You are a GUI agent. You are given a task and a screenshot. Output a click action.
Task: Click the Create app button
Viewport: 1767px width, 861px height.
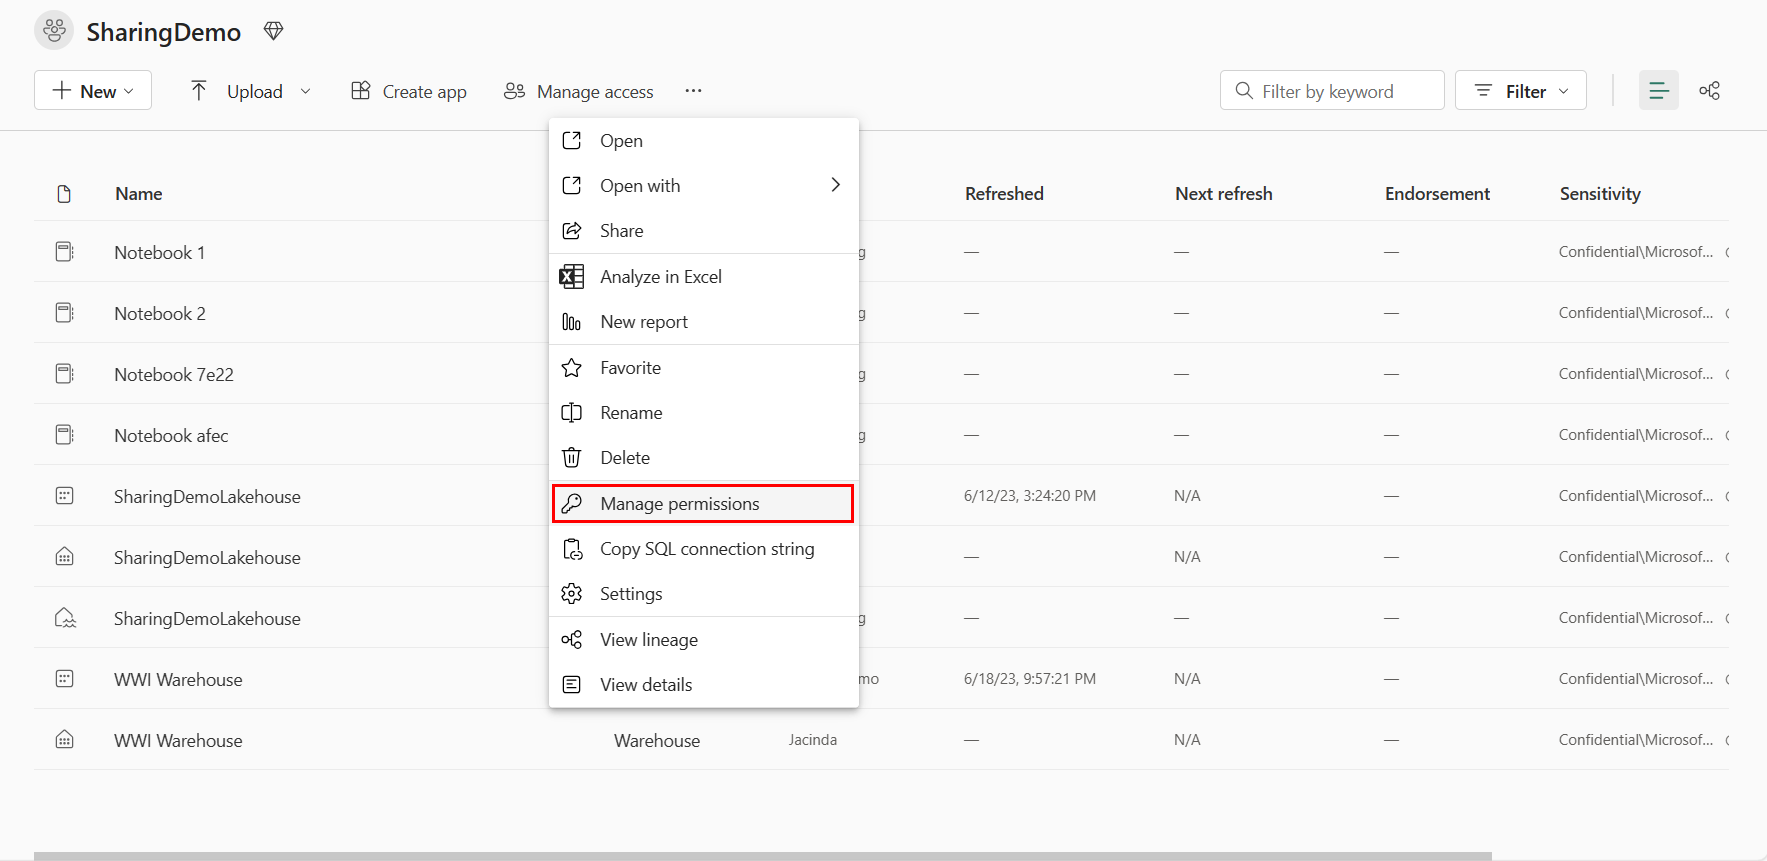tap(409, 91)
